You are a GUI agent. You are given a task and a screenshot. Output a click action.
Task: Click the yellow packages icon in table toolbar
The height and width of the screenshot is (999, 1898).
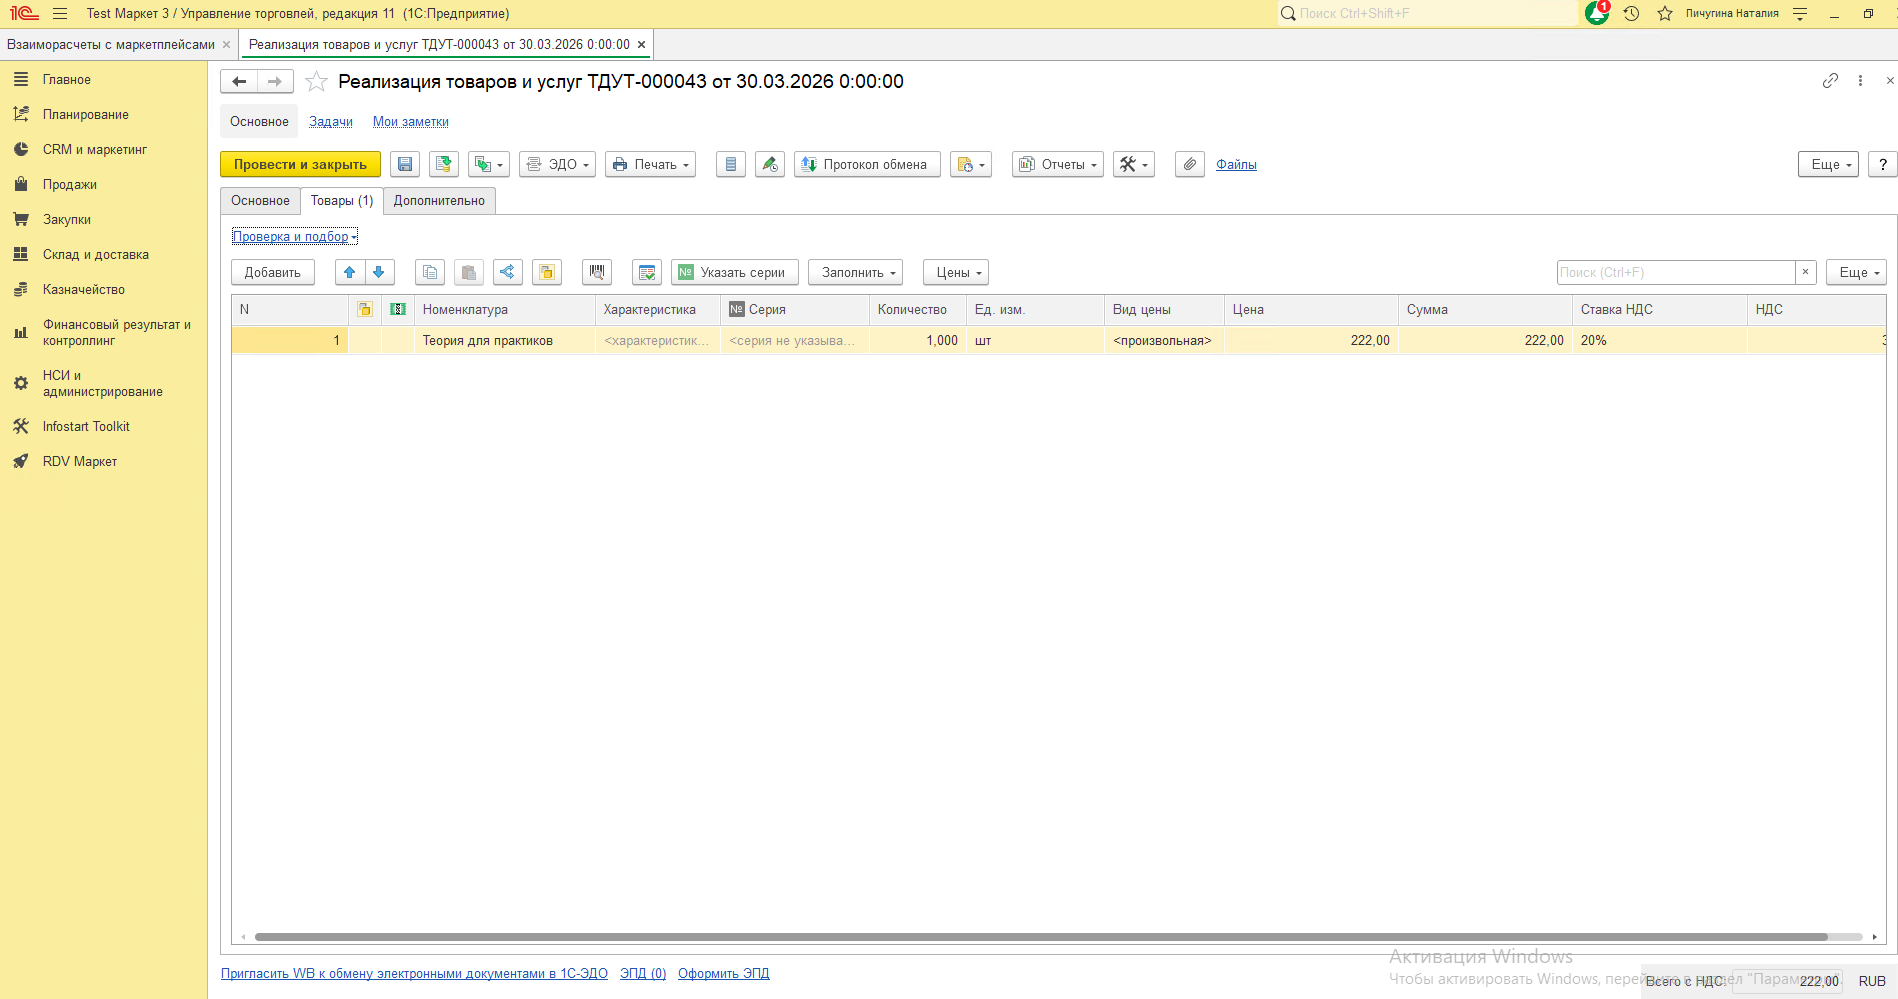[x=547, y=273]
